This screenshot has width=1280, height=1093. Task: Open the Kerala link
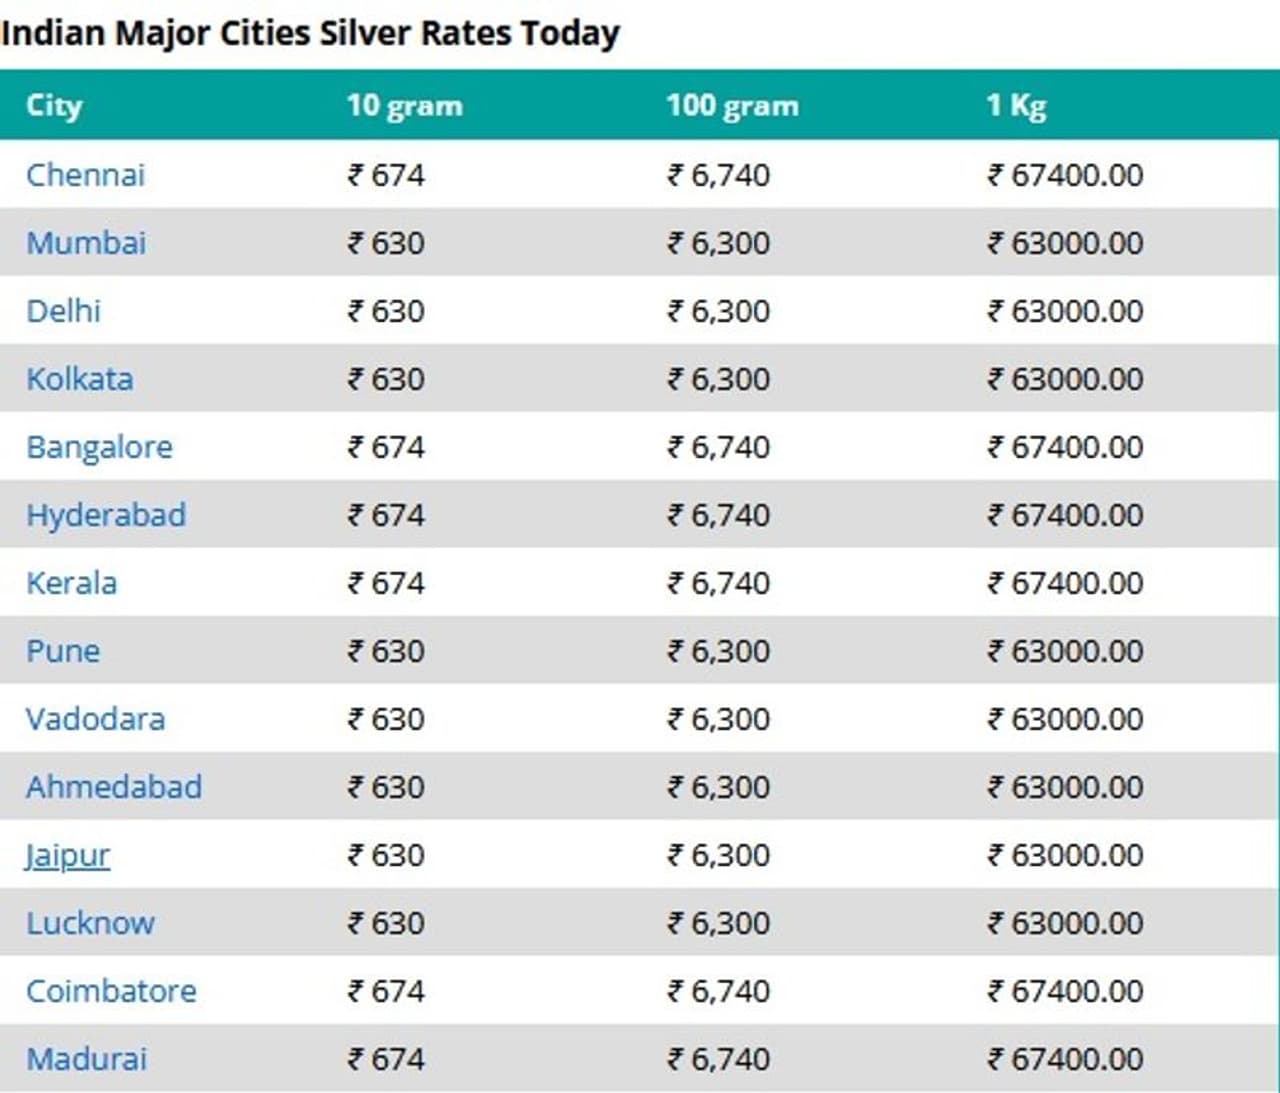[x=72, y=583]
